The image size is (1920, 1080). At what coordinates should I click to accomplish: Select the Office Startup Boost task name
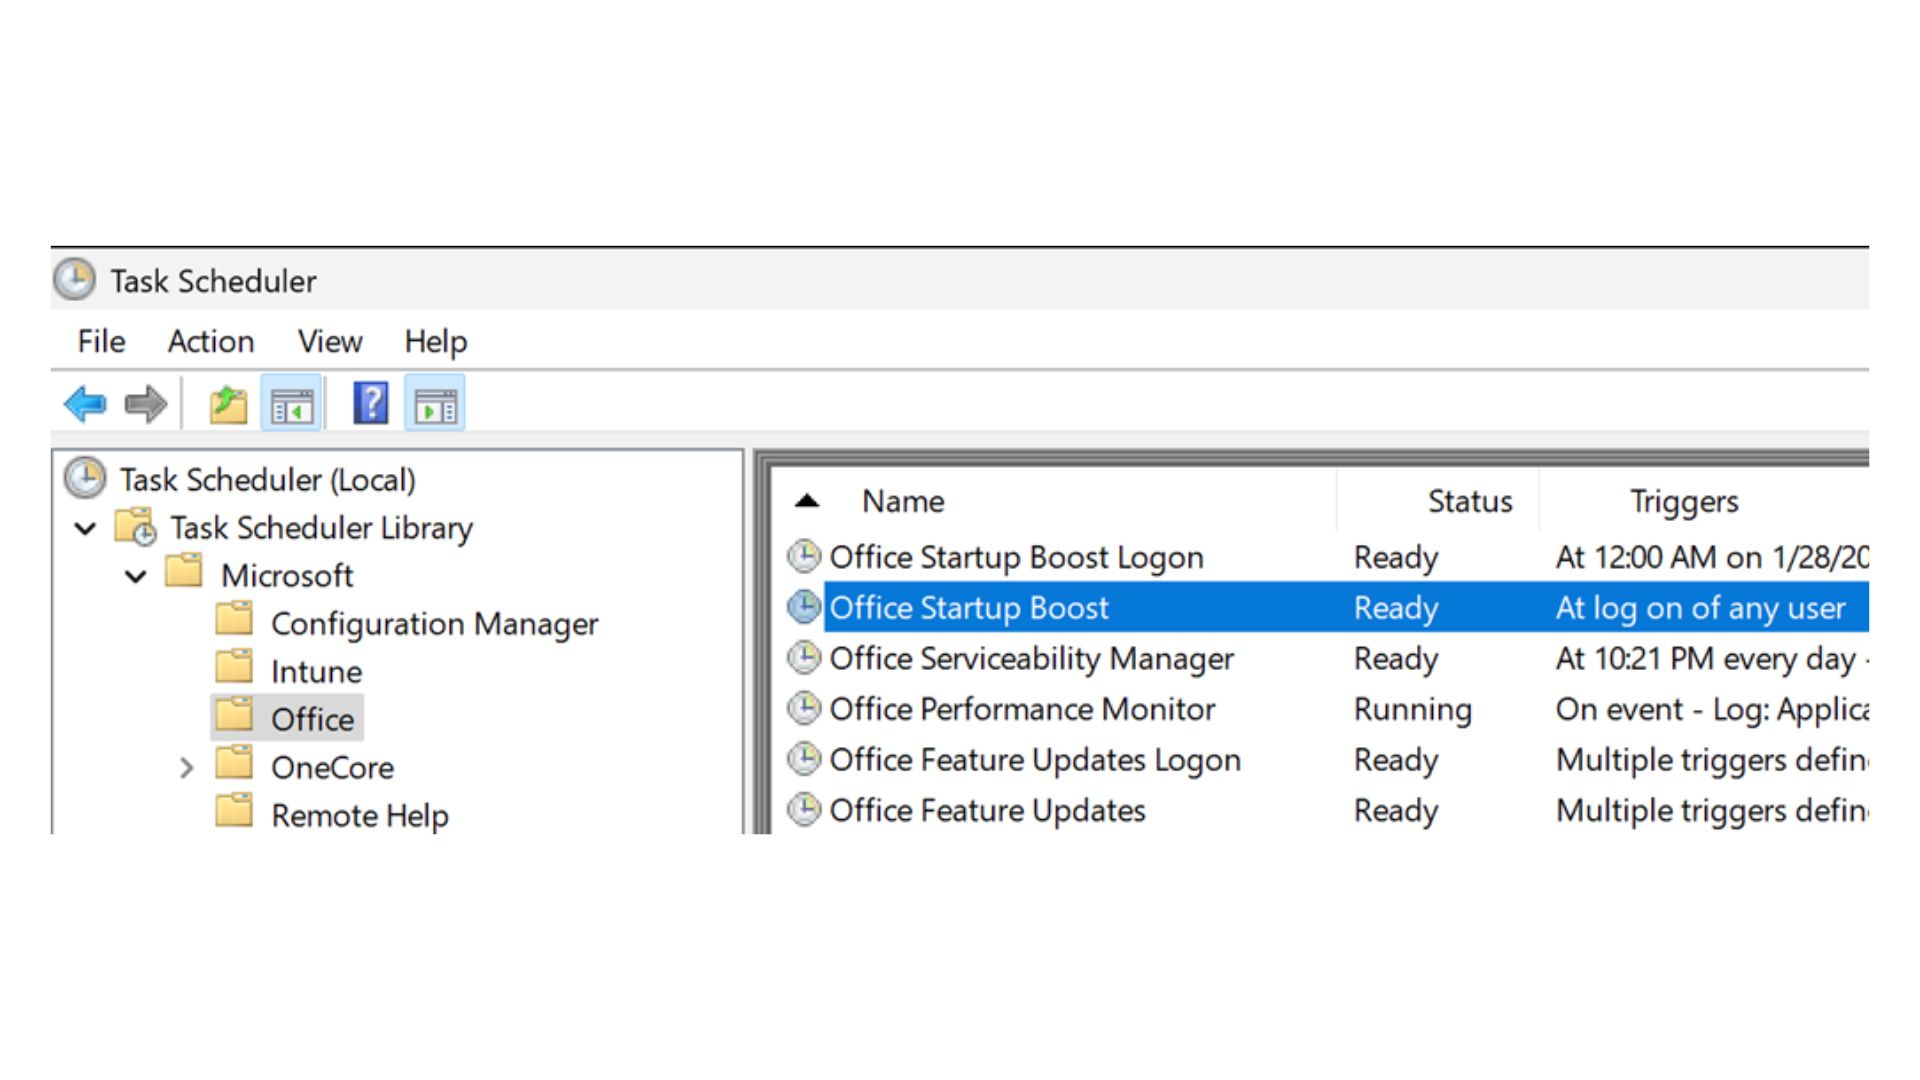[x=969, y=607]
